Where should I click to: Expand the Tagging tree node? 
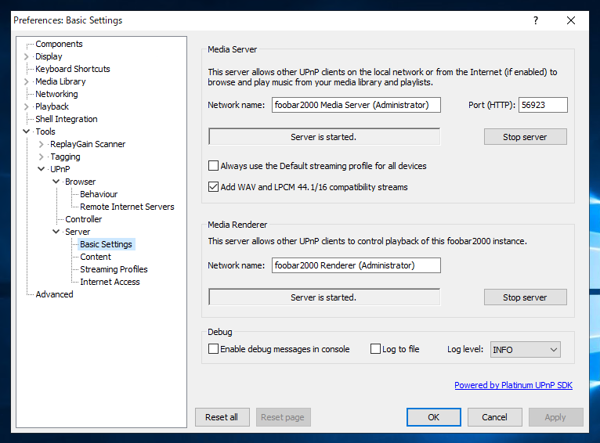click(41, 157)
